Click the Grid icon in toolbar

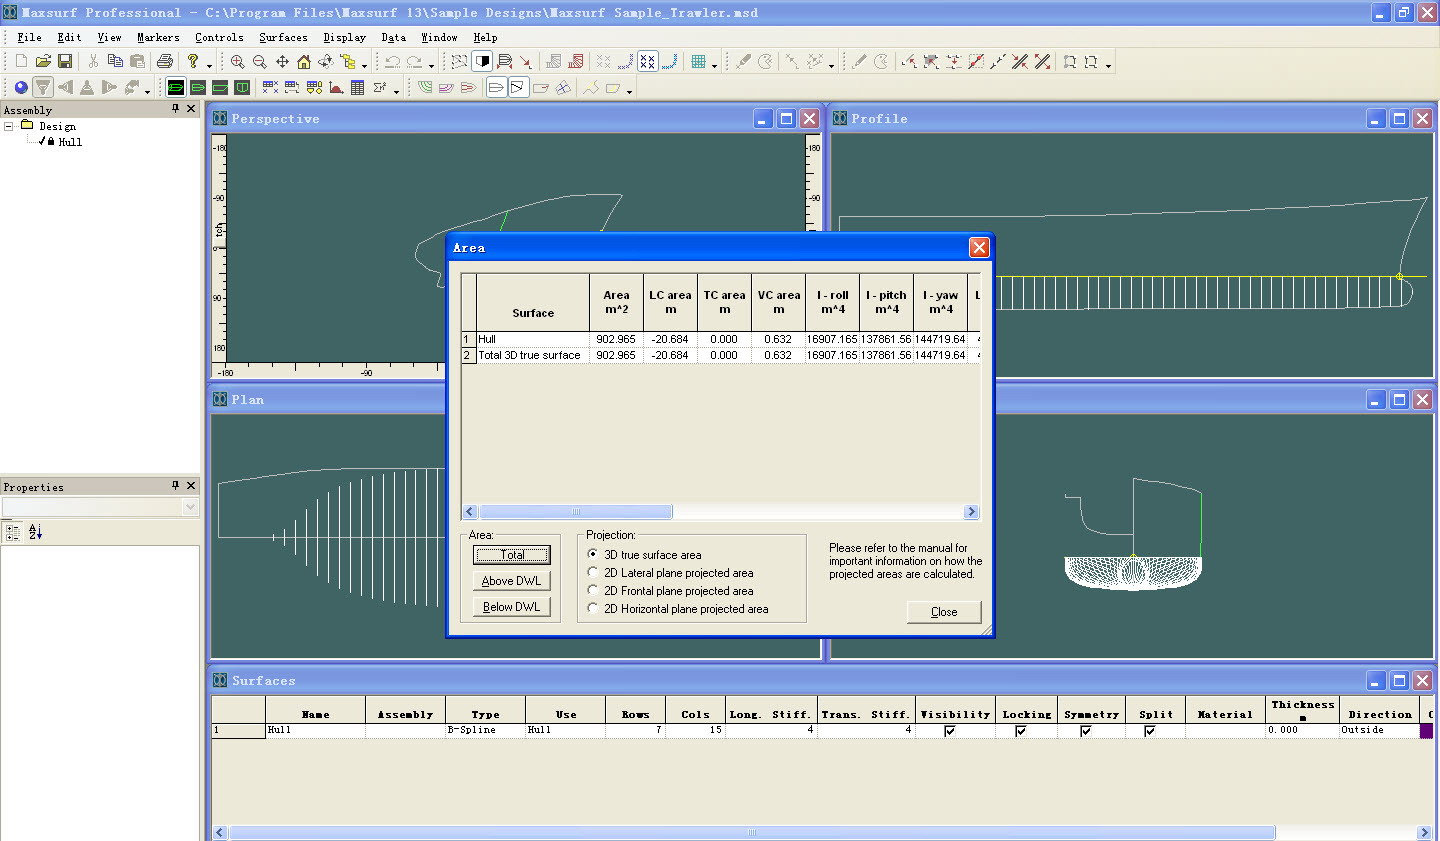[x=698, y=61]
